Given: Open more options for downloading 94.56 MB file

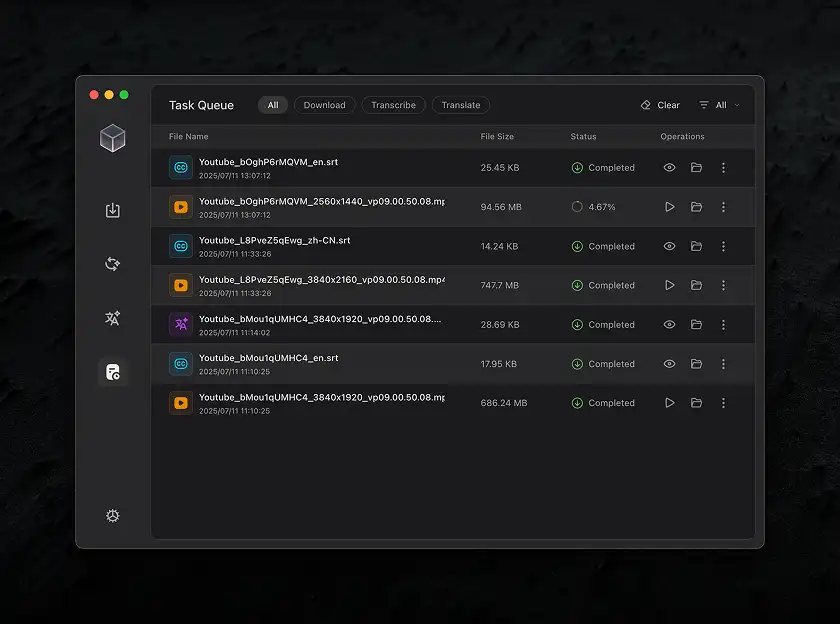Looking at the screenshot, I should (723, 207).
